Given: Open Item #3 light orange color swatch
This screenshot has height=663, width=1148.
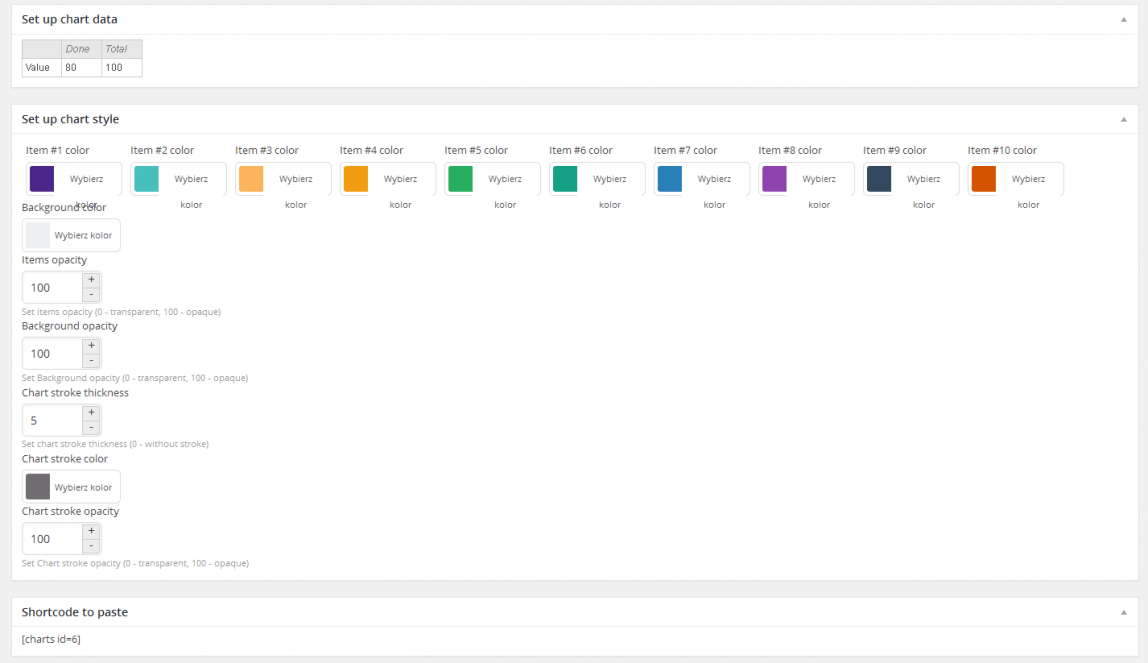Looking at the screenshot, I should (x=251, y=179).
